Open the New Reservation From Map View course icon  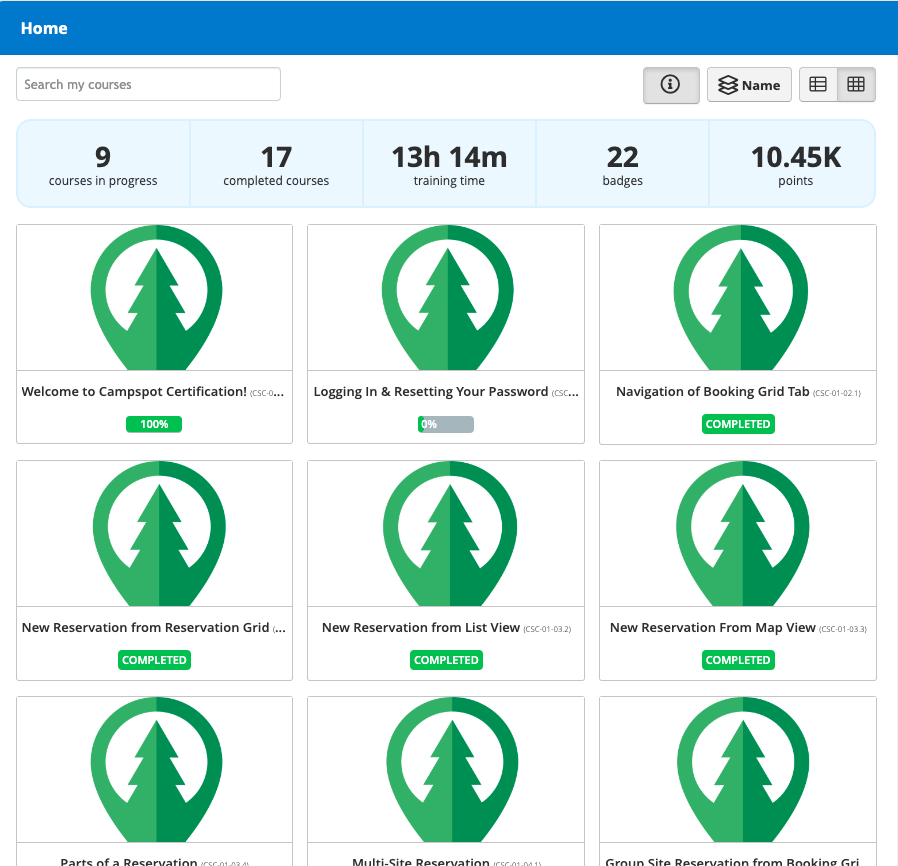[x=738, y=532]
